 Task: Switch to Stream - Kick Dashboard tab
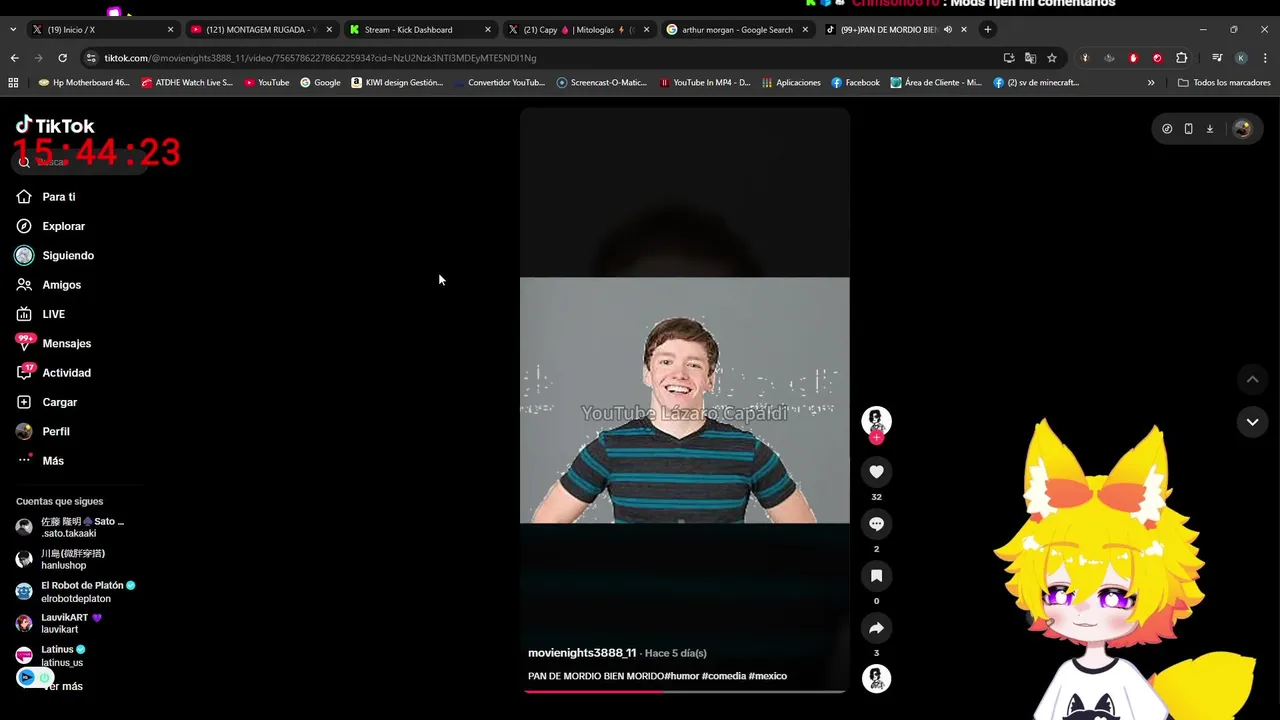tap(419, 30)
